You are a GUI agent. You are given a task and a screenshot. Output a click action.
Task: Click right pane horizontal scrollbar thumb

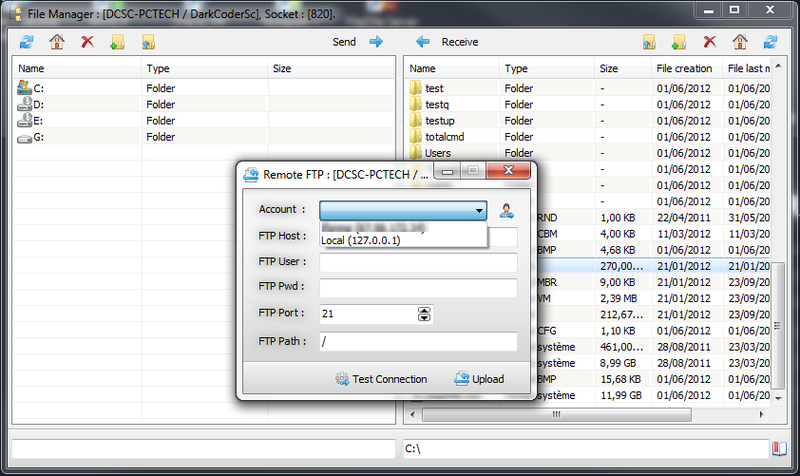click(x=557, y=415)
